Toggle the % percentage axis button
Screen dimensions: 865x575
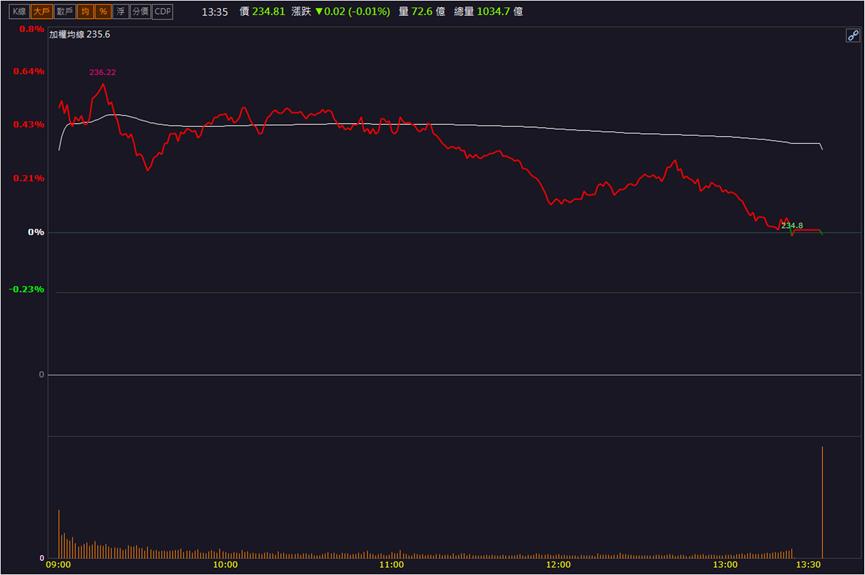pyautogui.click(x=103, y=12)
